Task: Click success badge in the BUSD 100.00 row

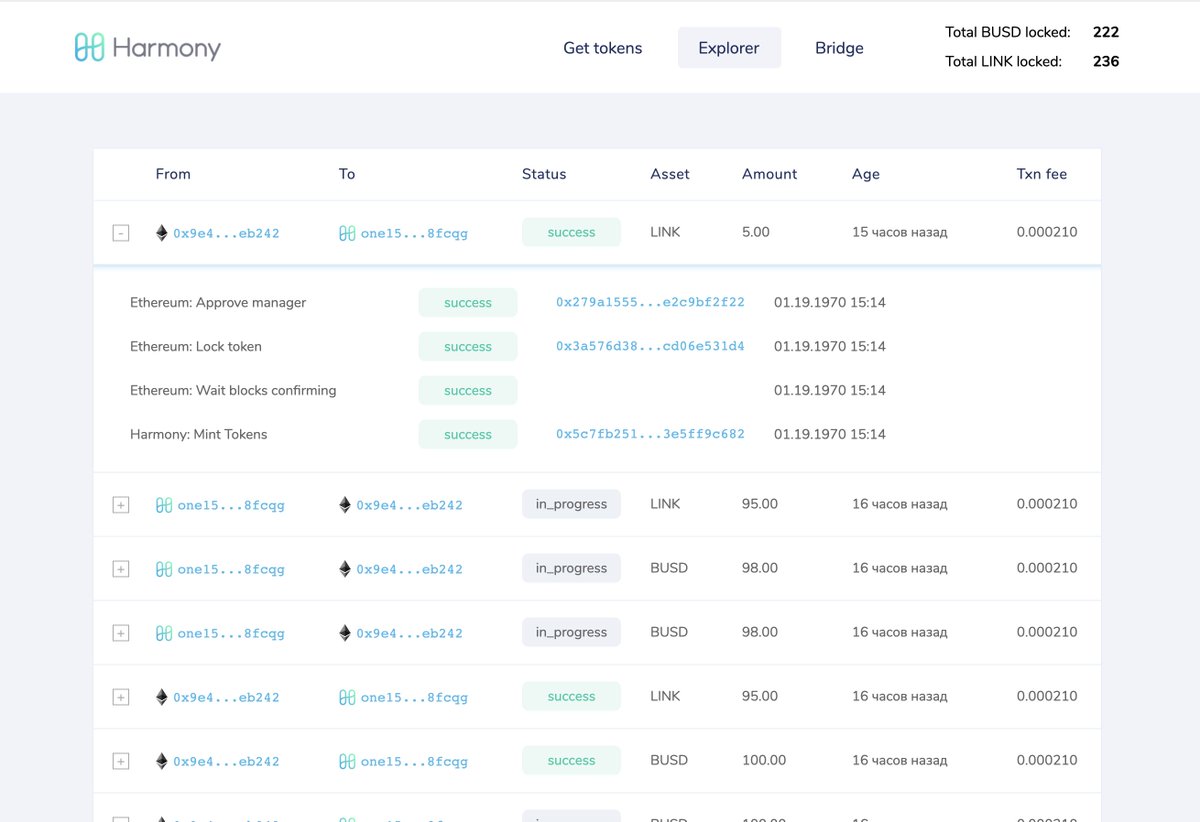Action: pos(571,760)
